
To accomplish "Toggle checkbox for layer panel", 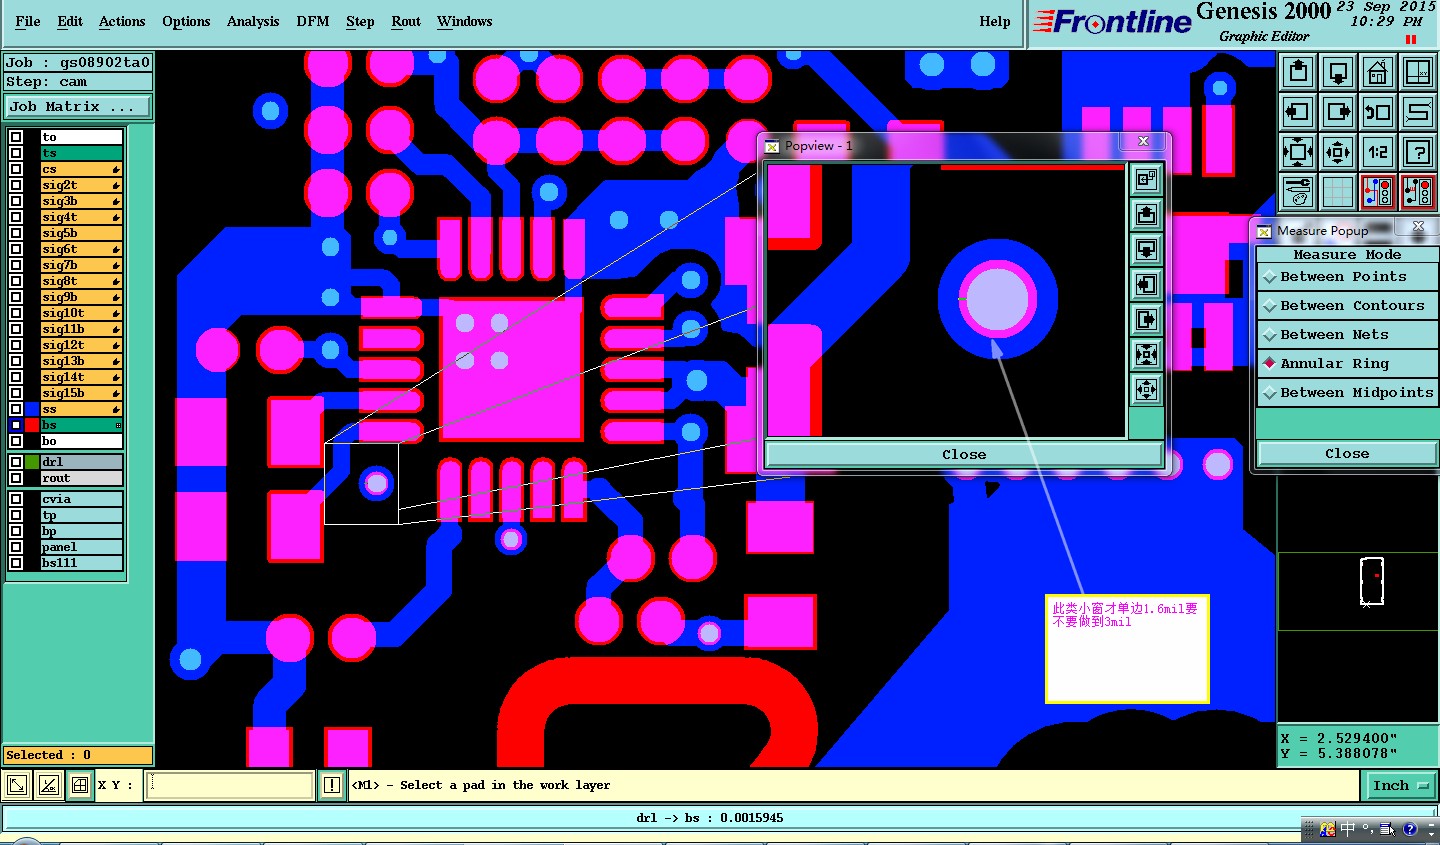I will pyautogui.click(x=16, y=547).
